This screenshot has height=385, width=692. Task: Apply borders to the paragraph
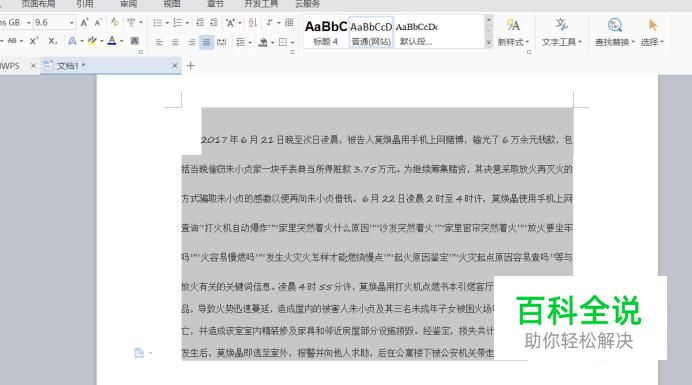tap(282, 42)
